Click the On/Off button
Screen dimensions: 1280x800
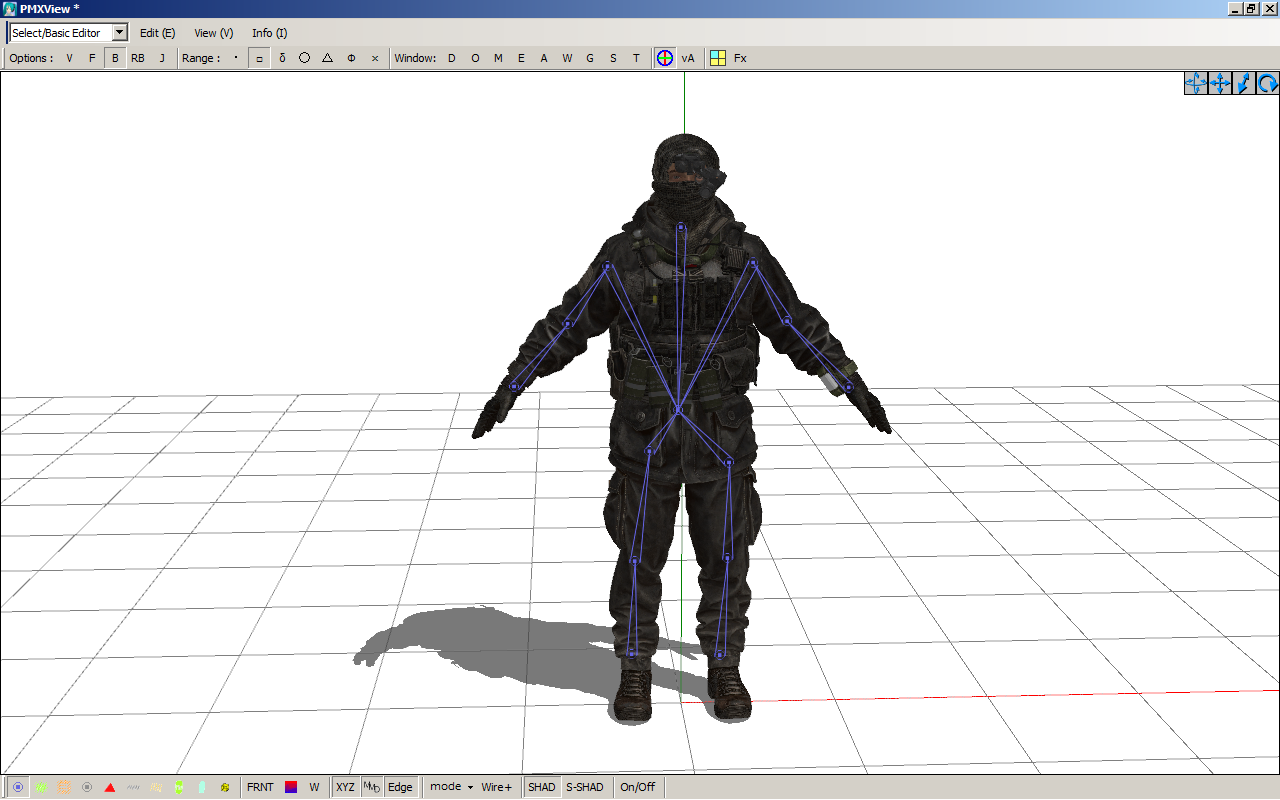637,787
